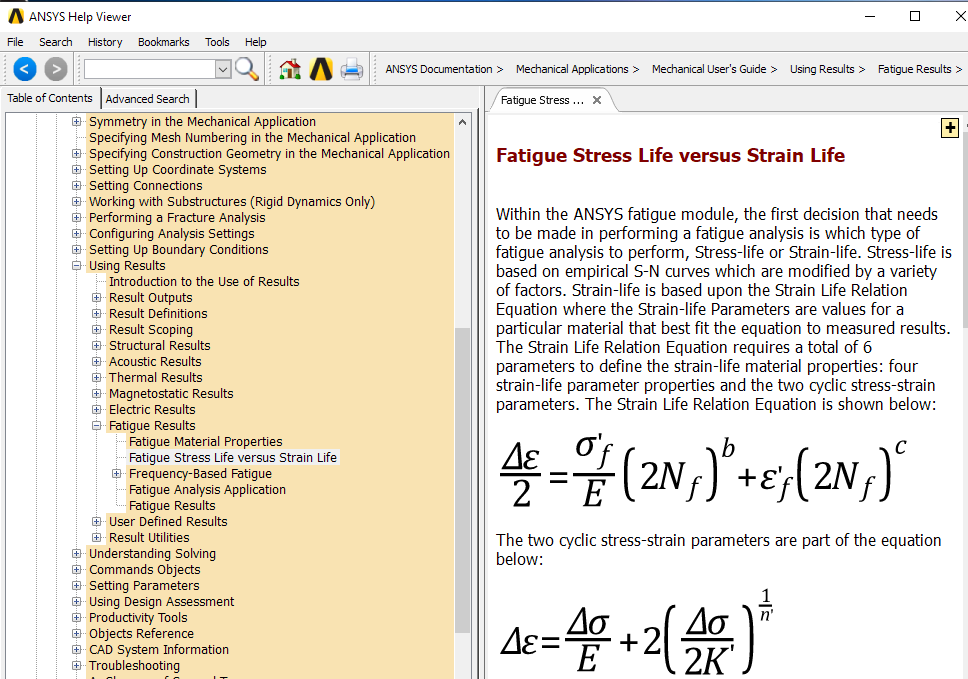Open the Home page house icon
The image size is (968, 679).
click(290, 69)
